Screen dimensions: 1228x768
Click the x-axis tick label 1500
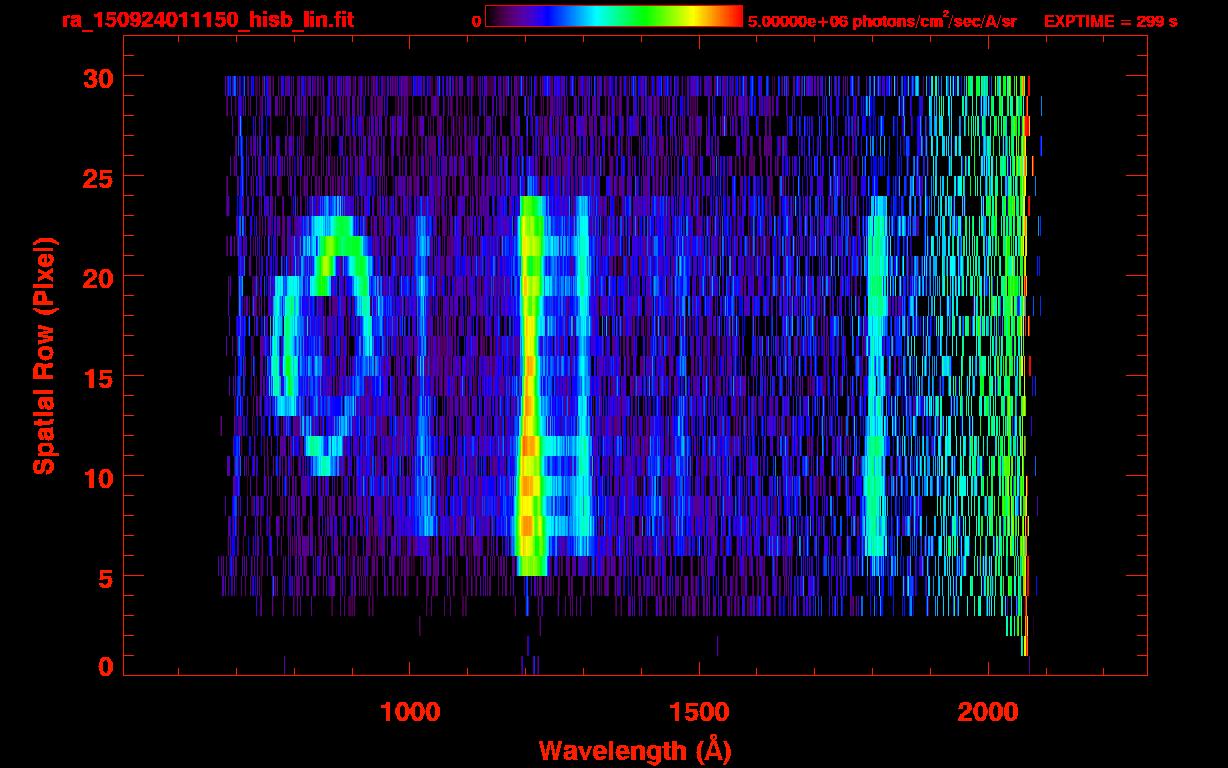[698, 712]
